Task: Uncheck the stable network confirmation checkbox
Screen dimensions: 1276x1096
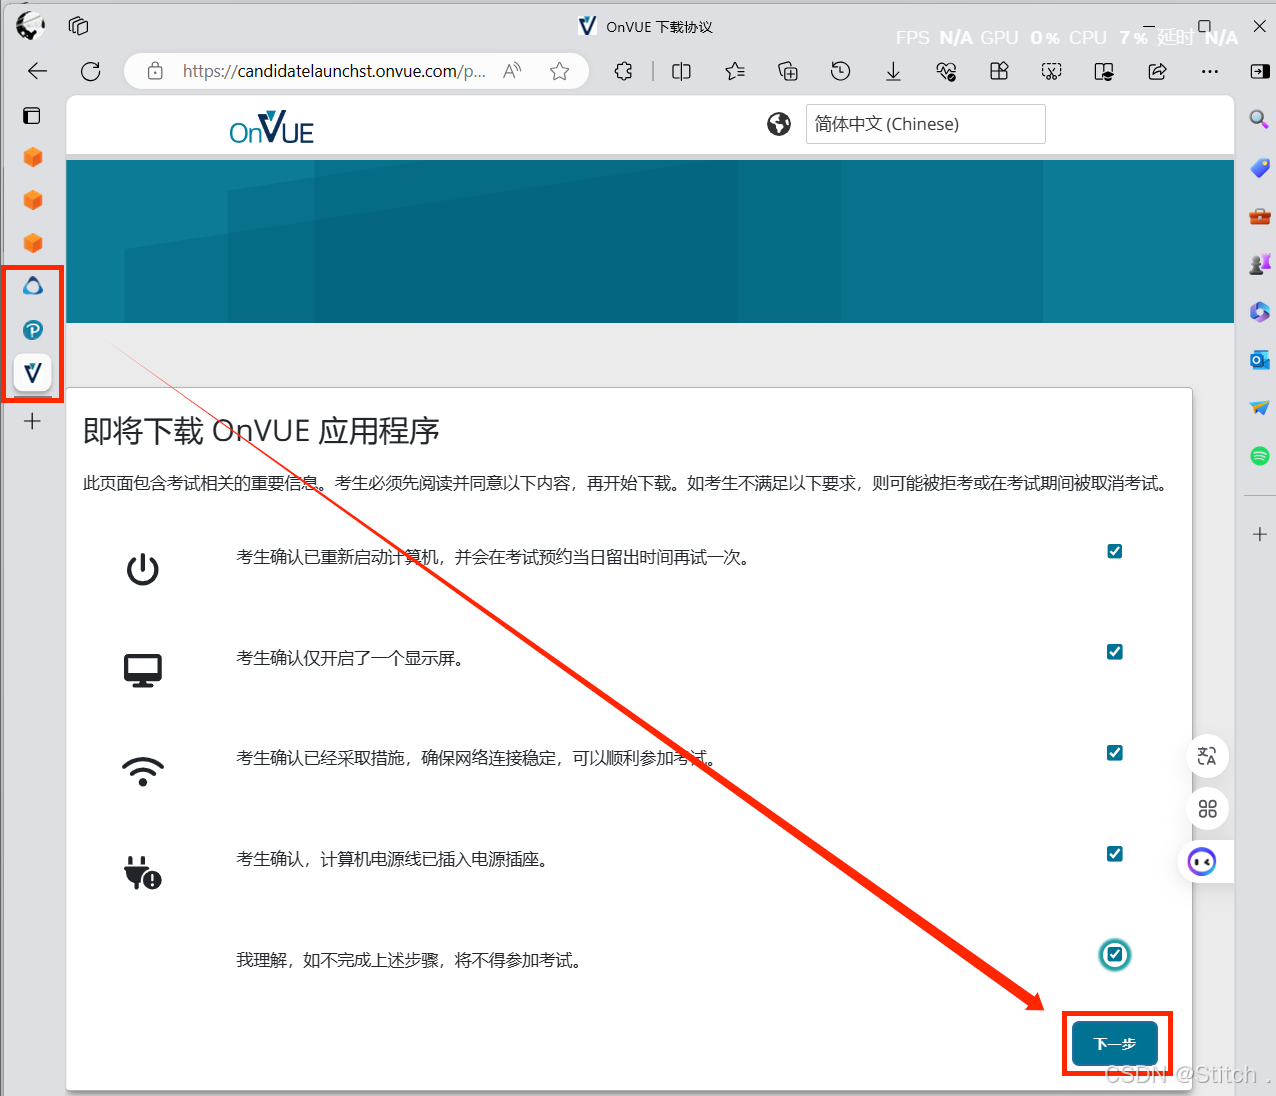Action: [1115, 753]
